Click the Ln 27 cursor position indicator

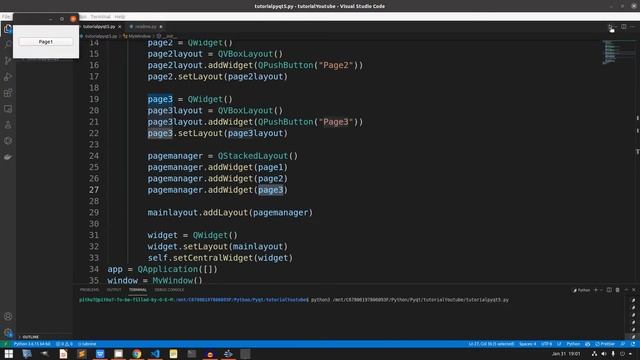(x=491, y=344)
